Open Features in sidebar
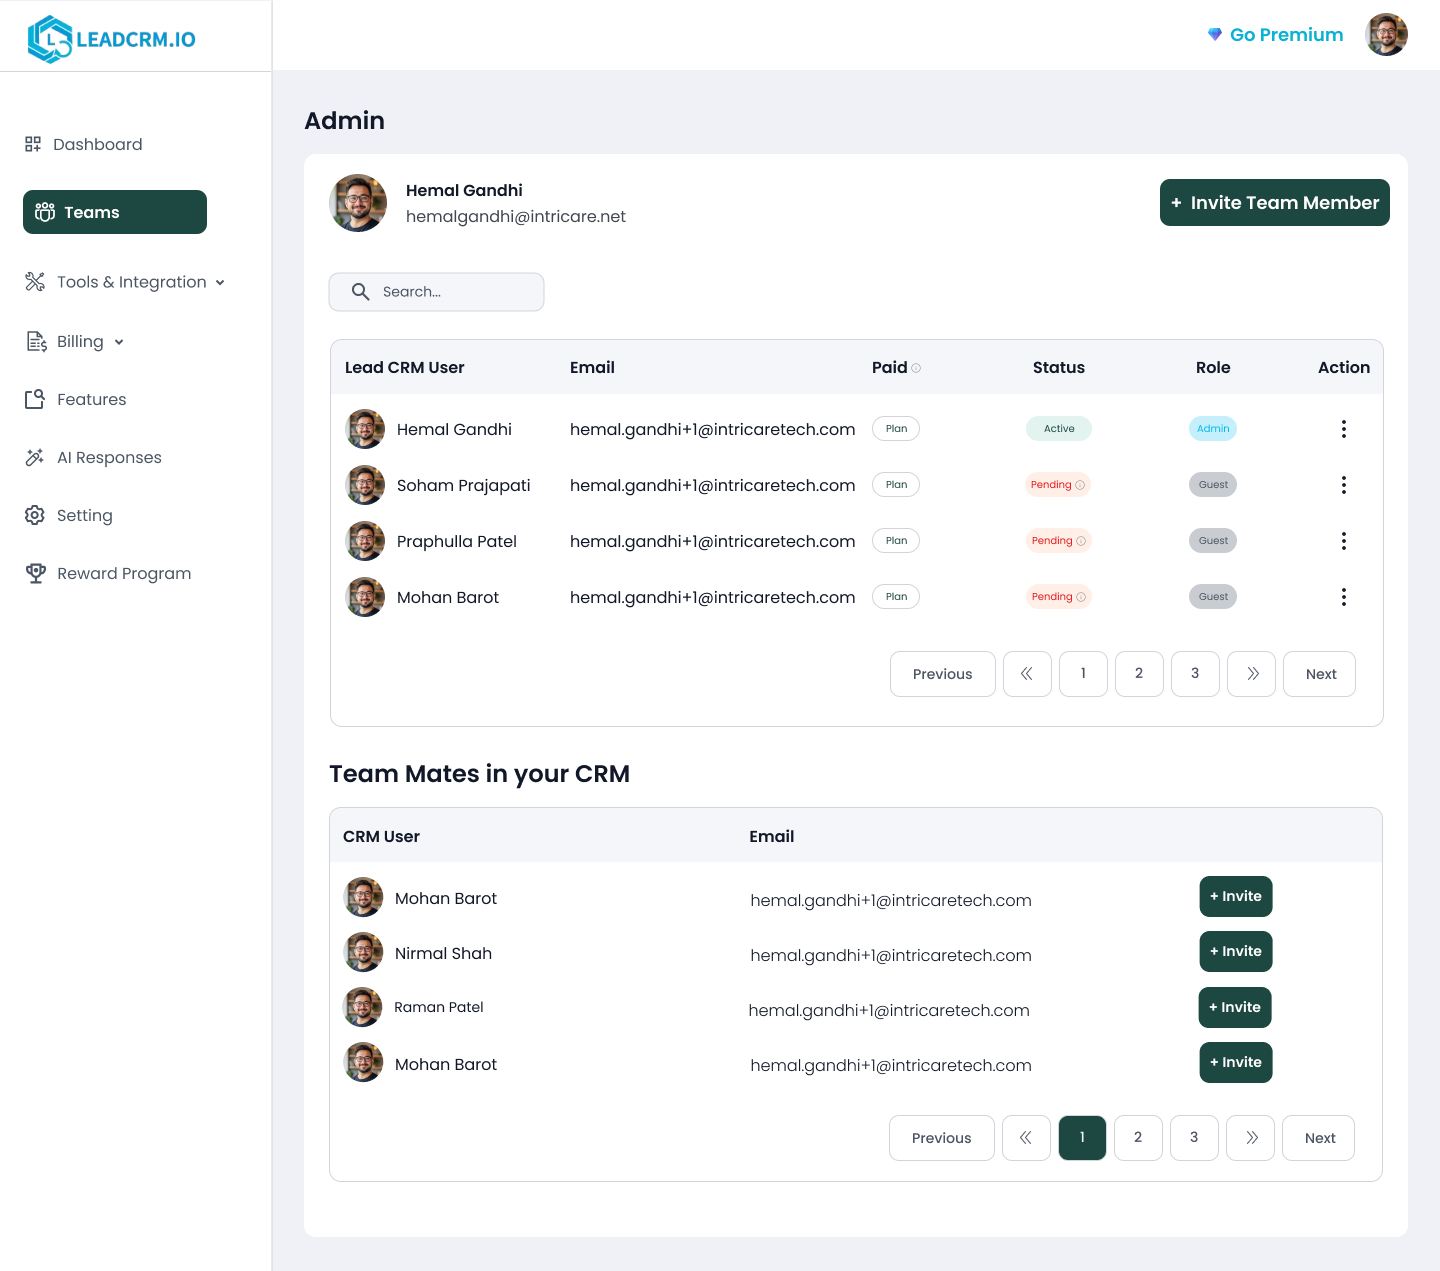The image size is (1440, 1271). click(x=76, y=399)
